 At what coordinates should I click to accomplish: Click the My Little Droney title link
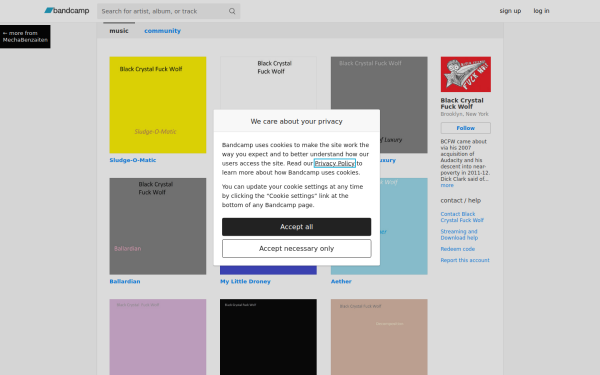pyautogui.click(x=245, y=281)
